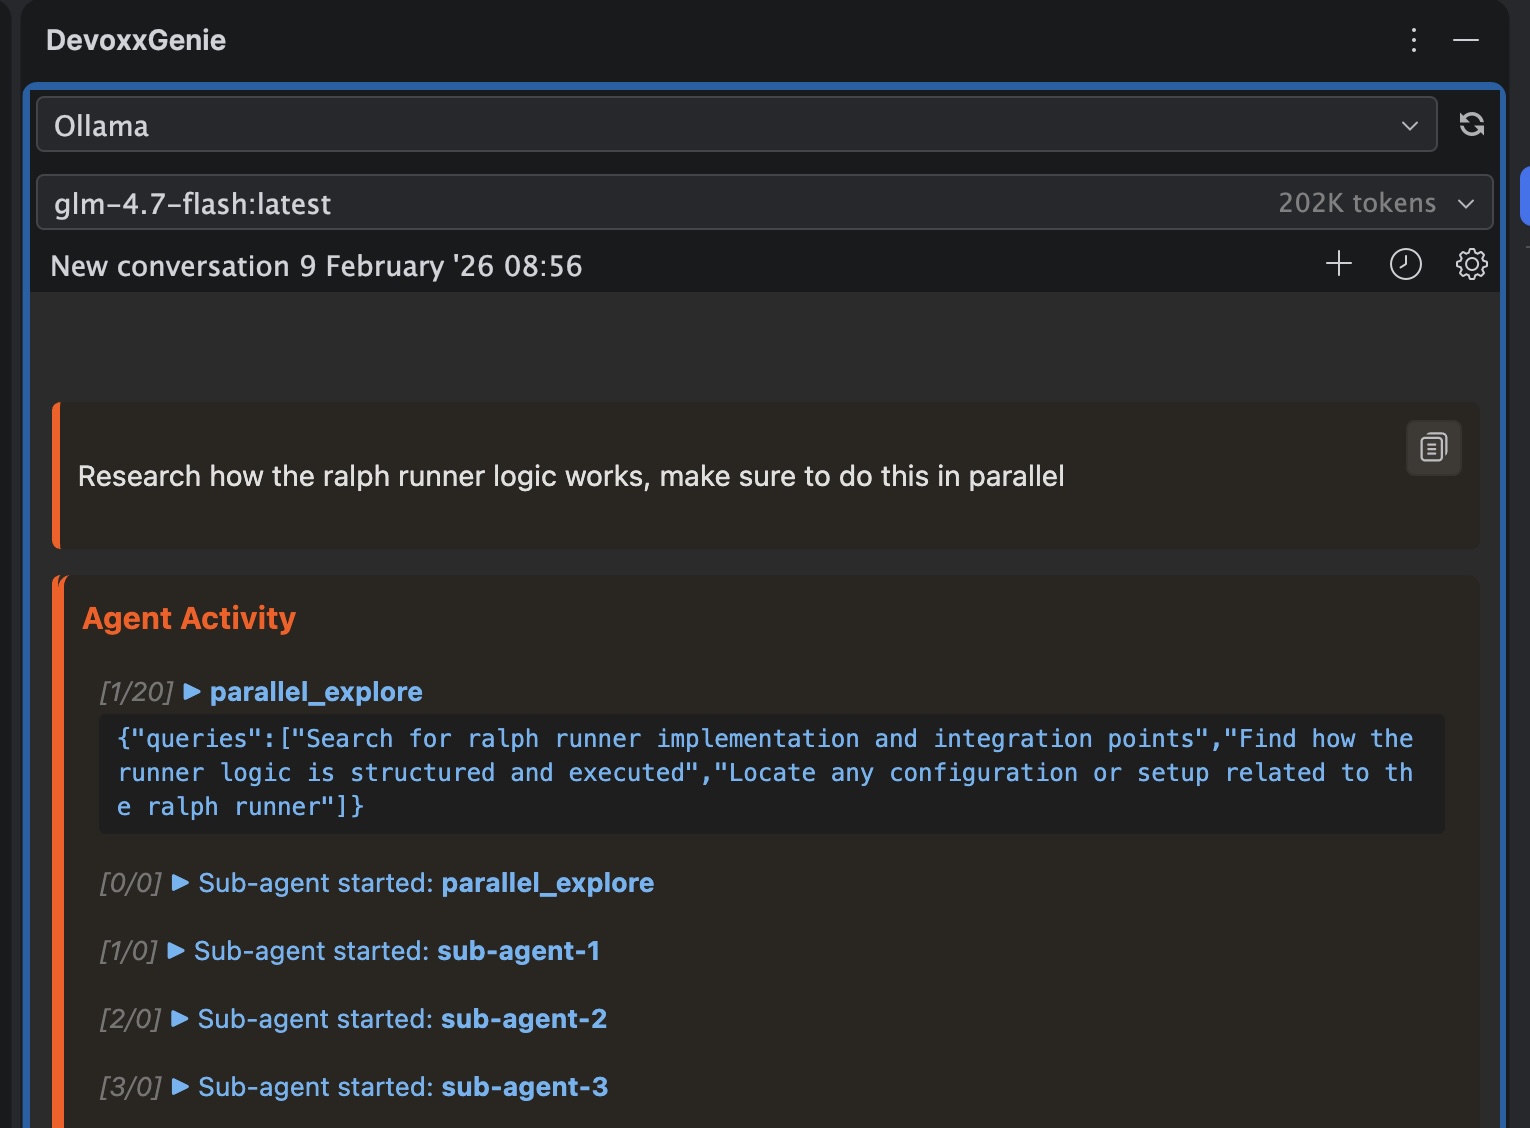Click the queries JSON code block
Image resolution: width=1530 pixels, height=1128 pixels.
[x=772, y=773]
